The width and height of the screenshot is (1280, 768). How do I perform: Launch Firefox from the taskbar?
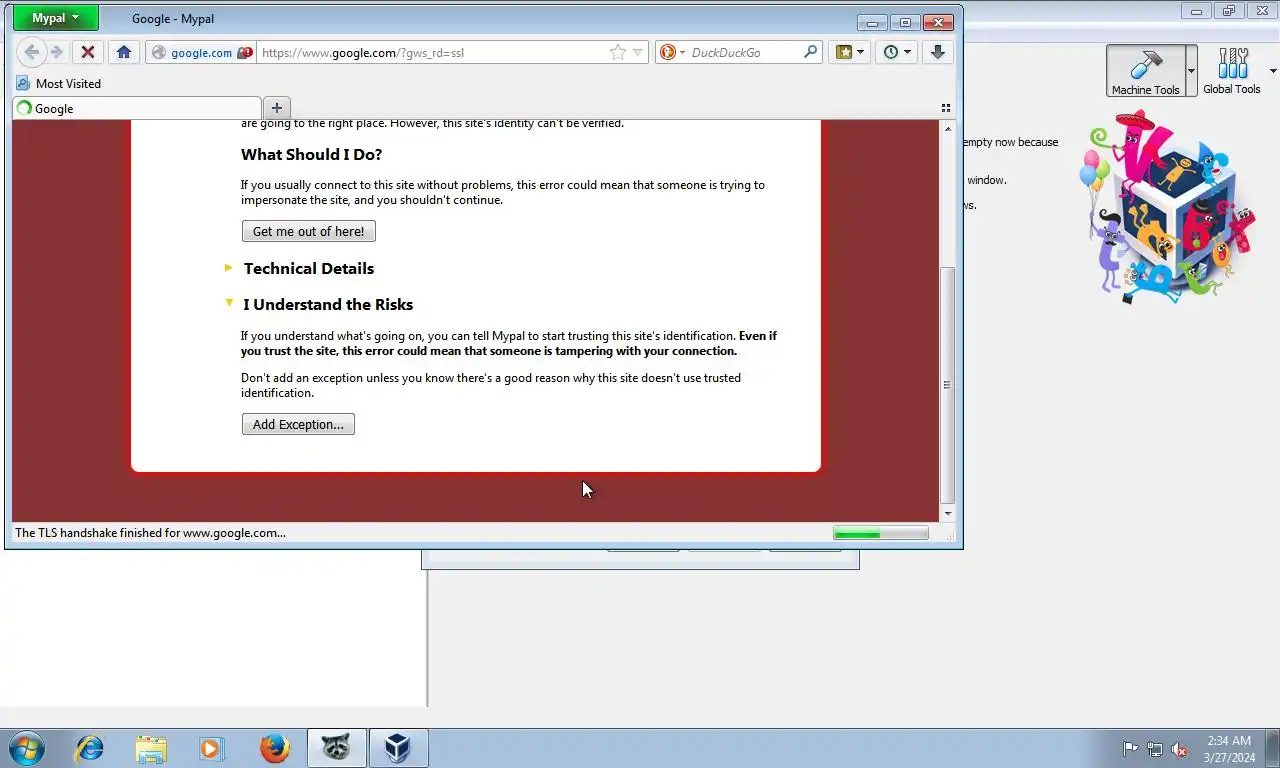[x=274, y=748]
